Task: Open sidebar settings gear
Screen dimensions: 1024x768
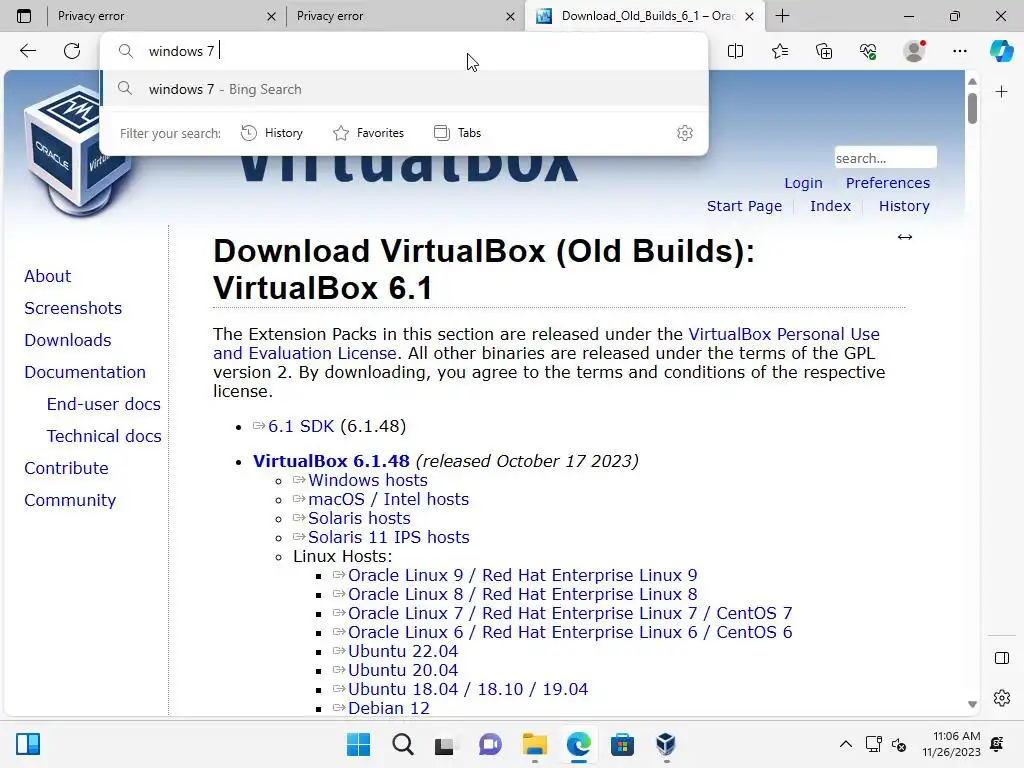Action: tap(1001, 698)
